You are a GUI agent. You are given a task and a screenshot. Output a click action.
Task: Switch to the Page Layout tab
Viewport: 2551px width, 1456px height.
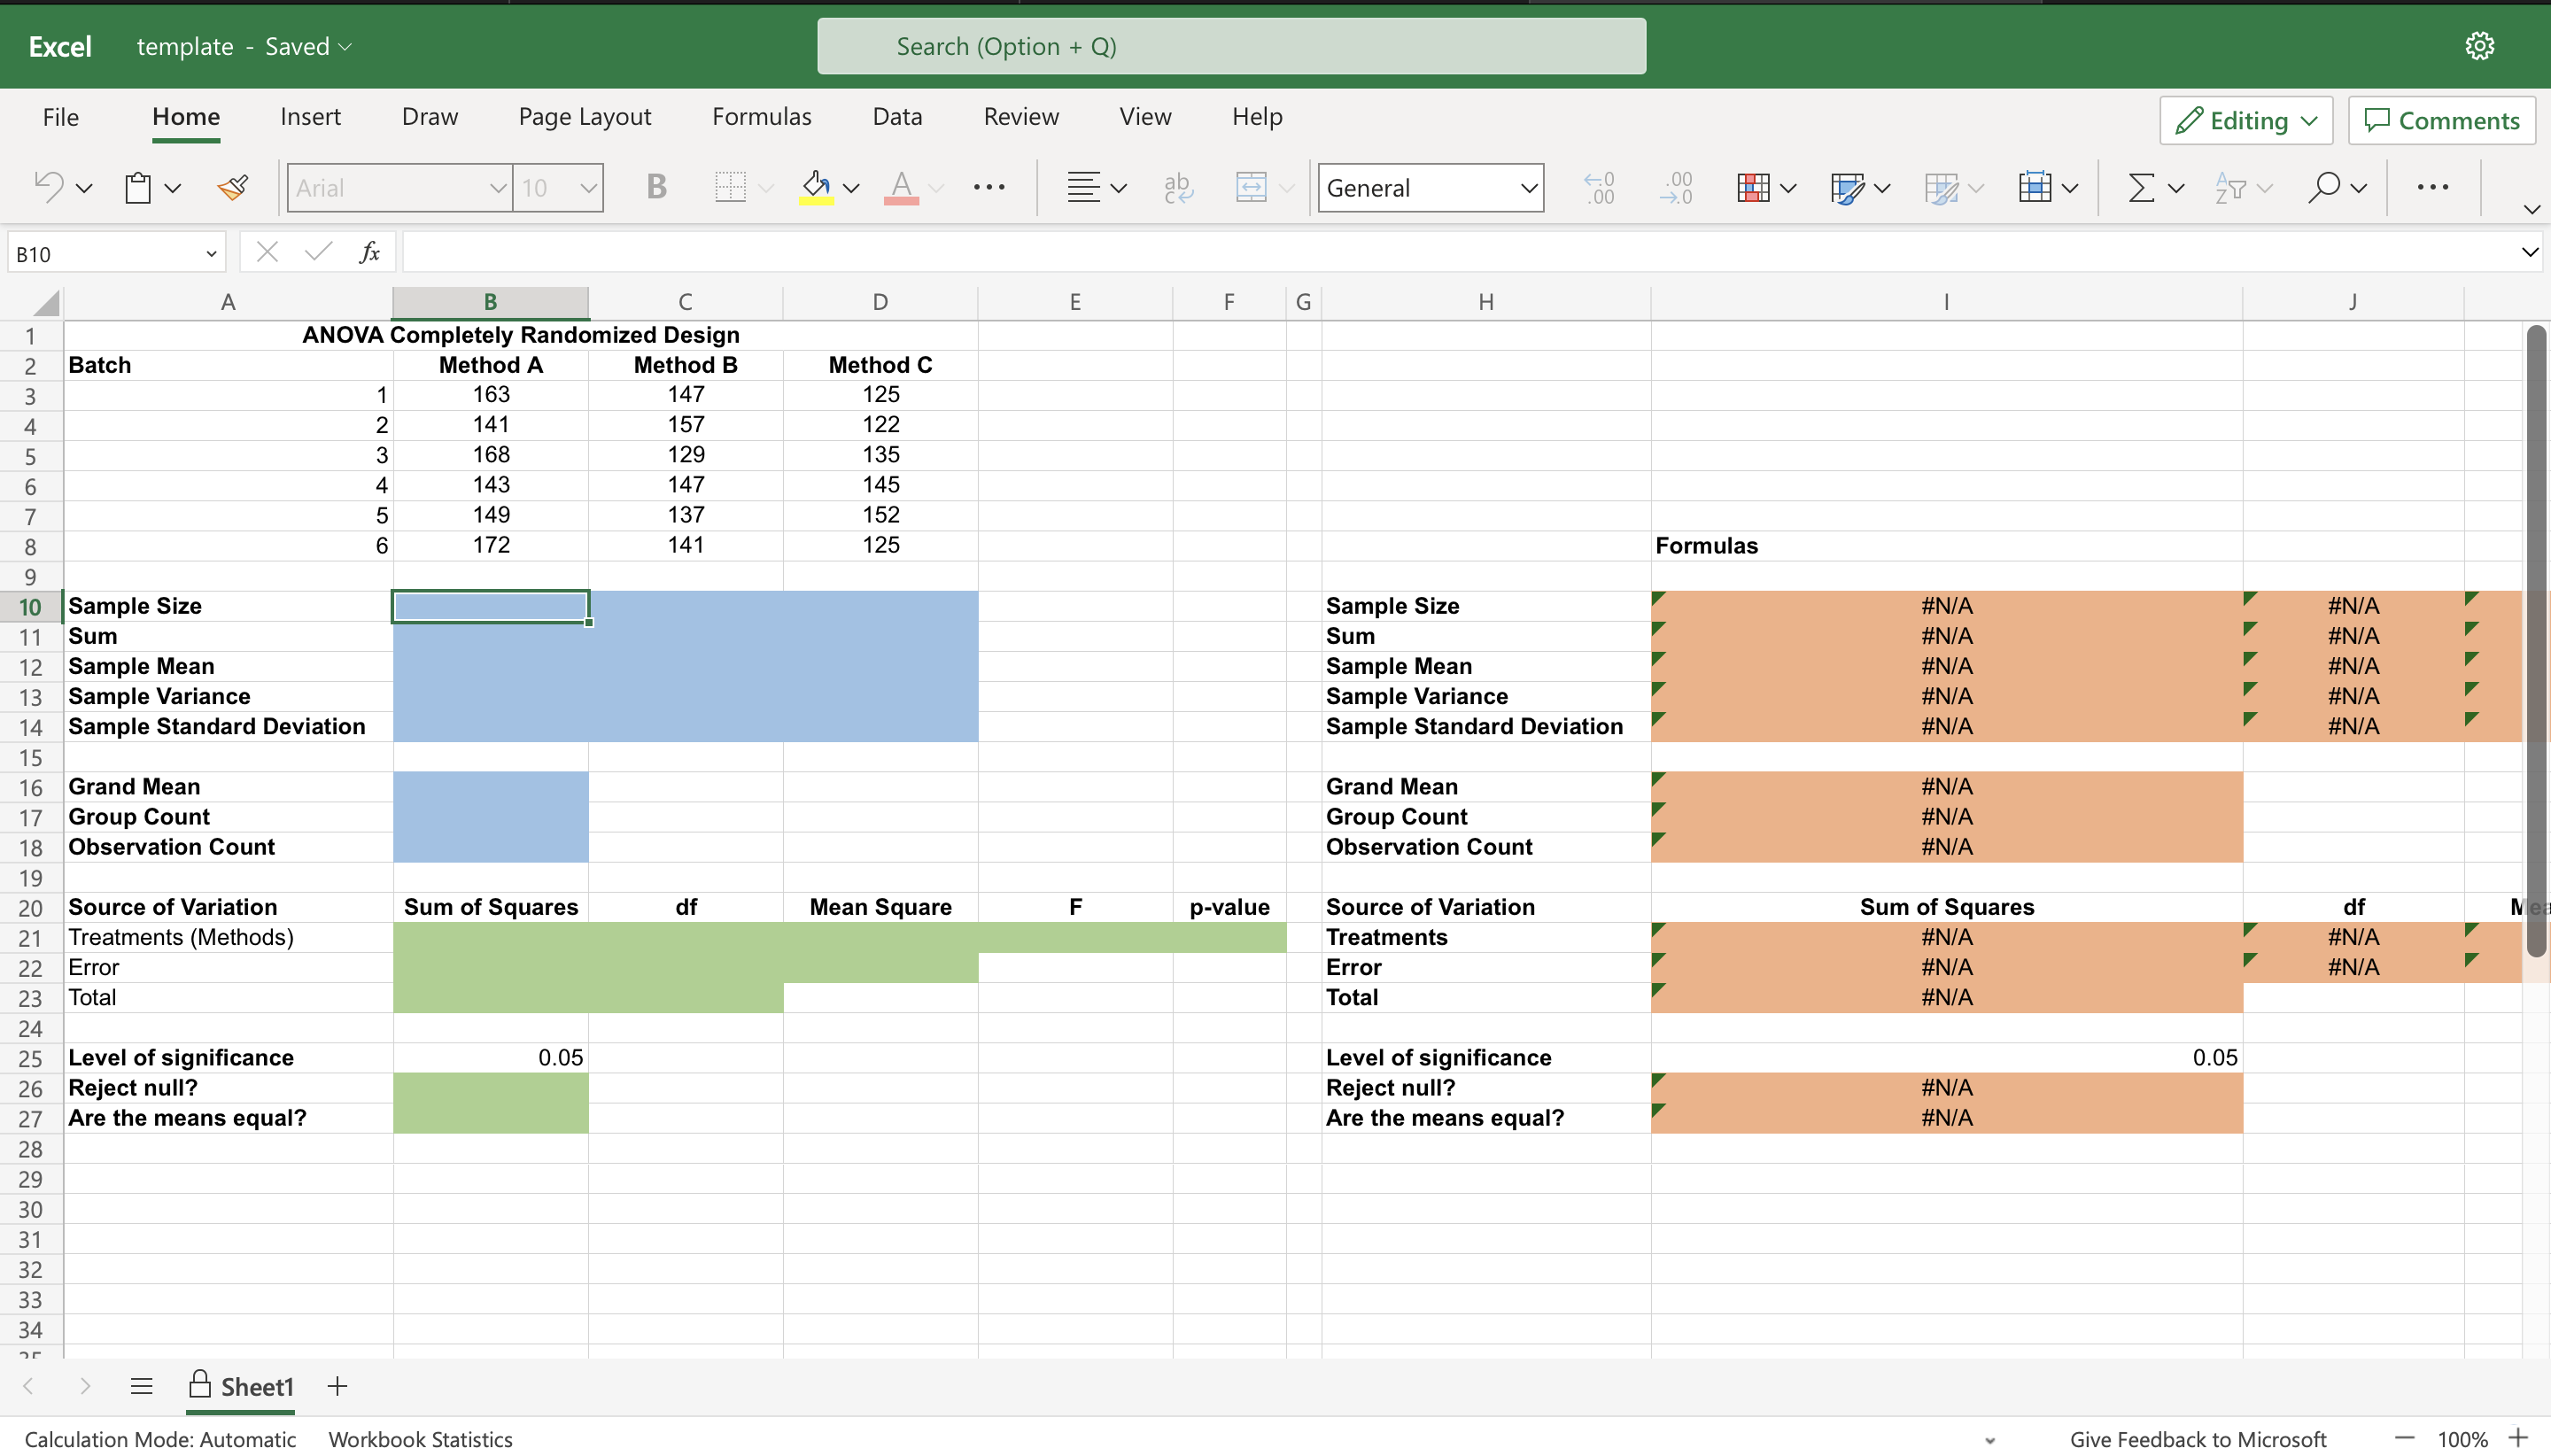tap(584, 116)
